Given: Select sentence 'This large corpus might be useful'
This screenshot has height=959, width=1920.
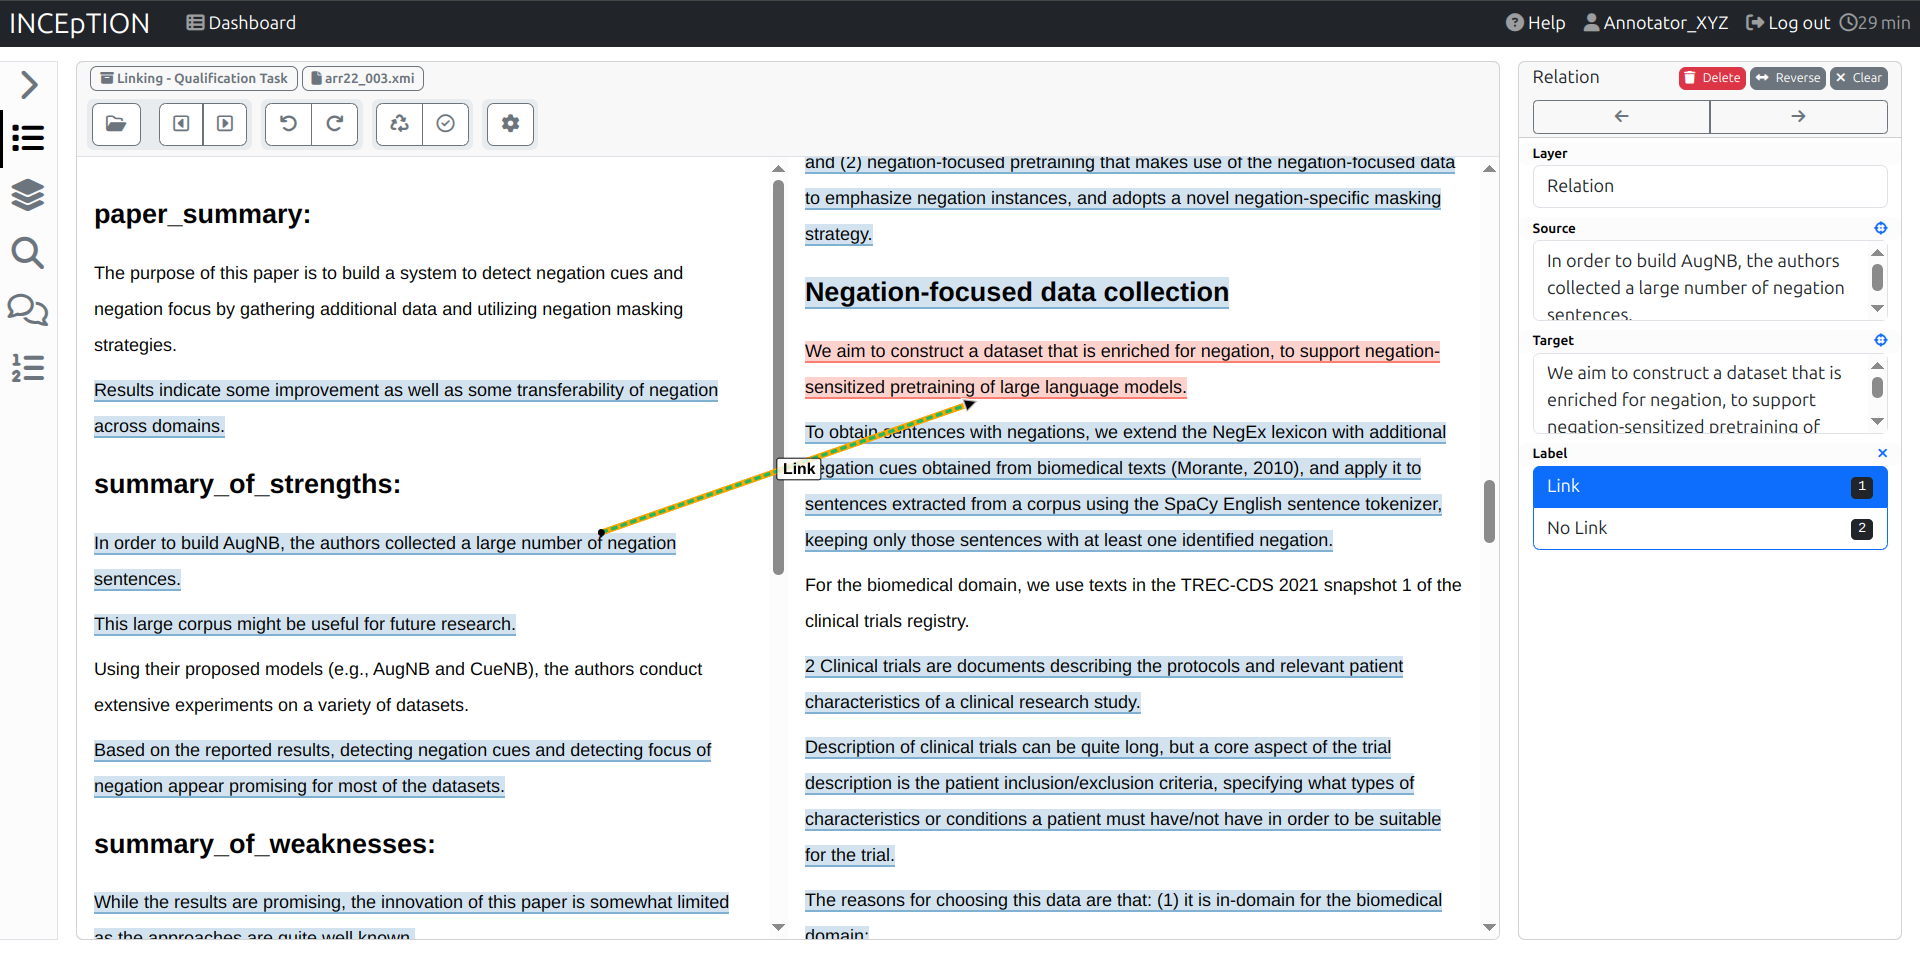Looking at the screenshot, I should pos(305,624).
